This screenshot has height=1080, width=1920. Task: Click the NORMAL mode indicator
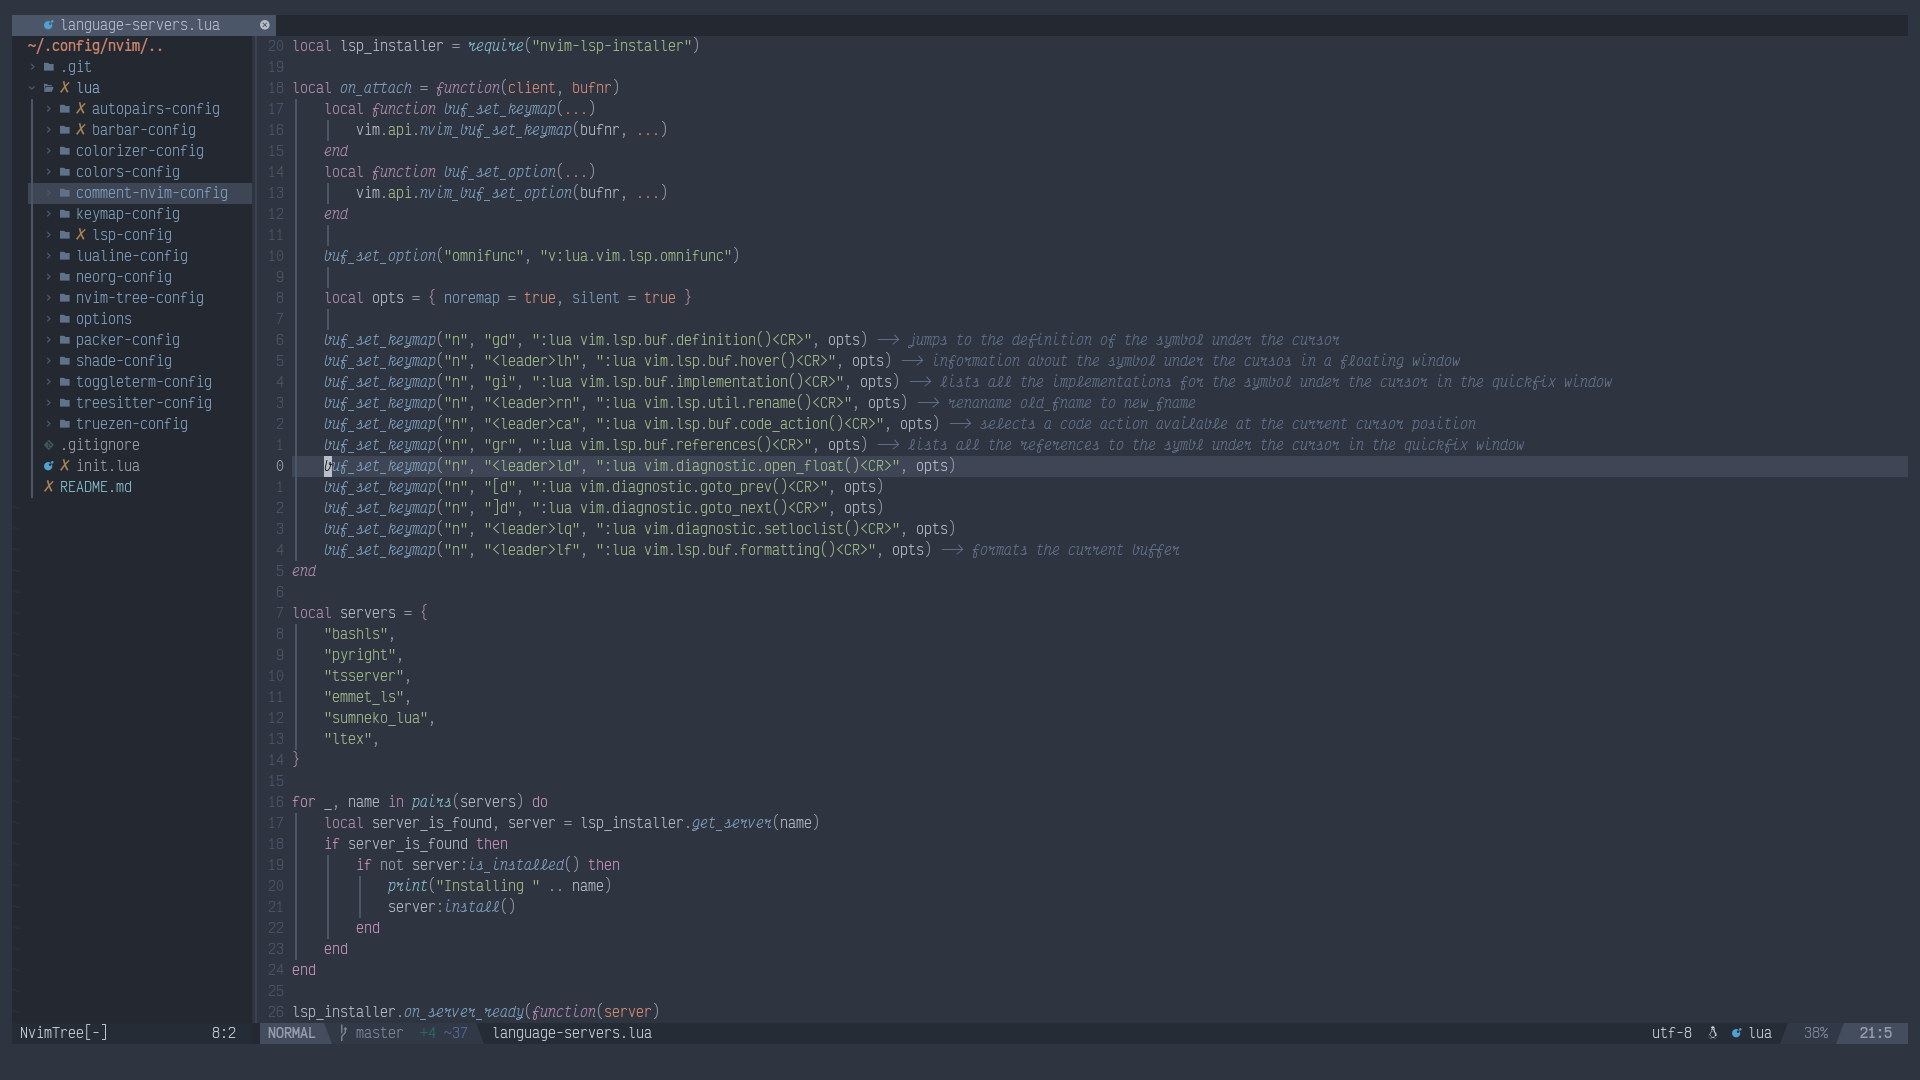pos(291,1033)
